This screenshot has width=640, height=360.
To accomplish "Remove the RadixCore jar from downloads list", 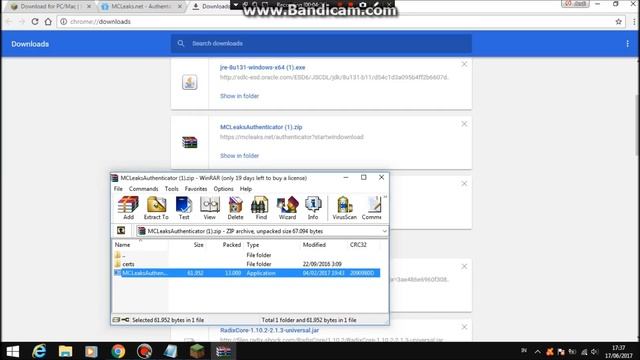I will pos(464,327).
